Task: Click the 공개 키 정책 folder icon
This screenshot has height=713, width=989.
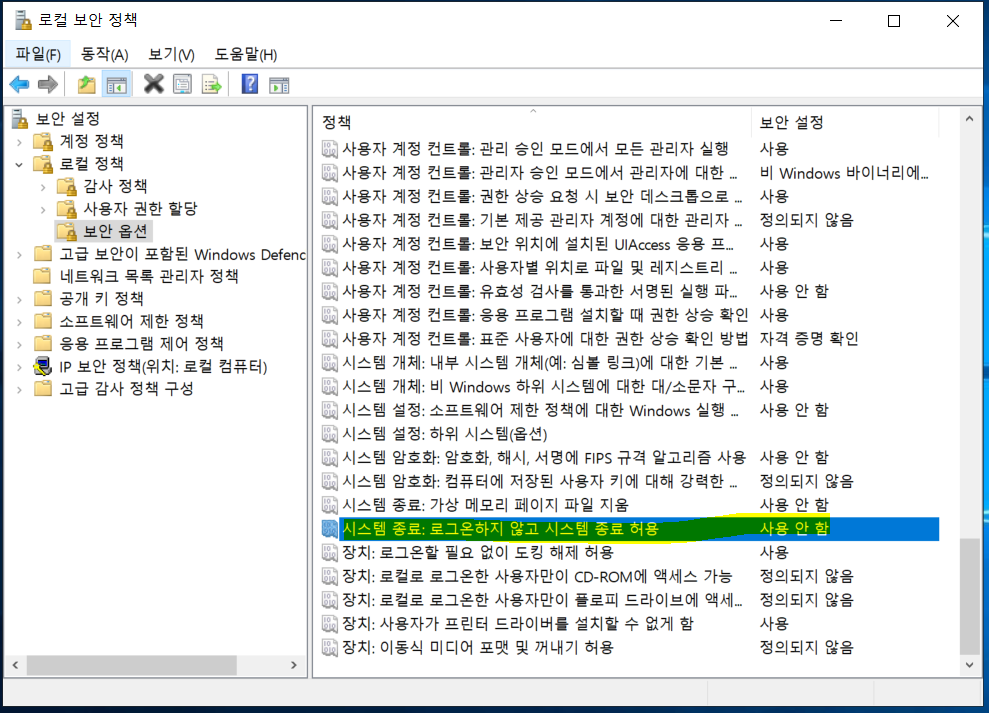Action: tap(43, 298)
